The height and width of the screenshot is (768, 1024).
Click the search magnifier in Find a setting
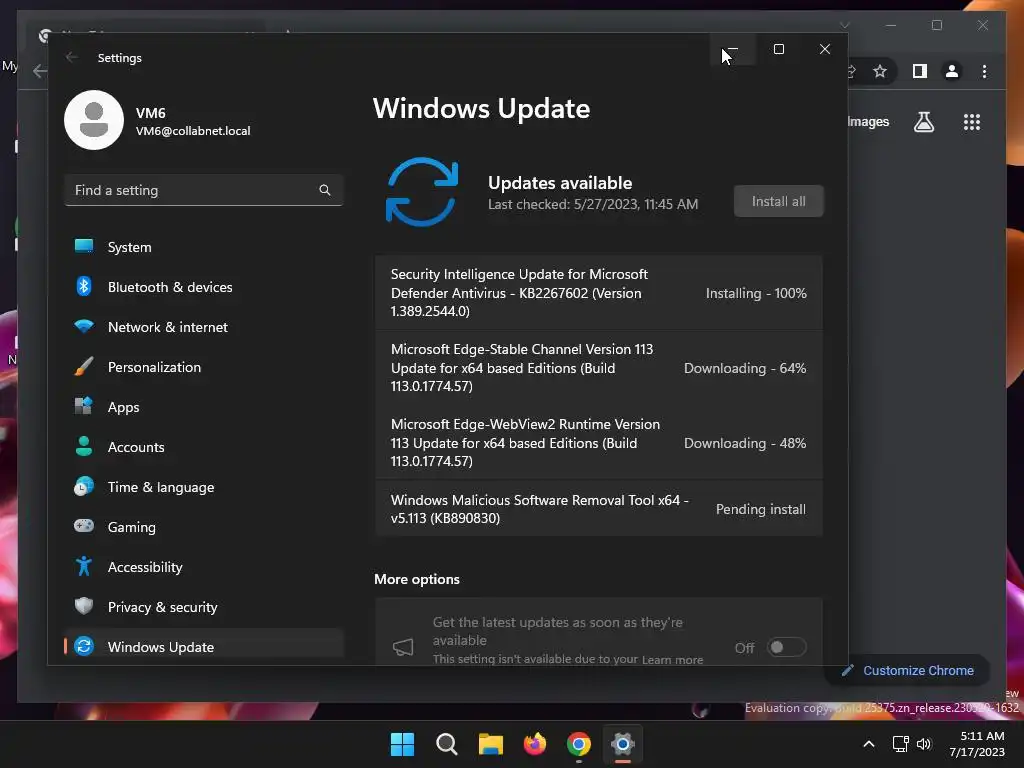pyautogui.click(x=325, y=190)
